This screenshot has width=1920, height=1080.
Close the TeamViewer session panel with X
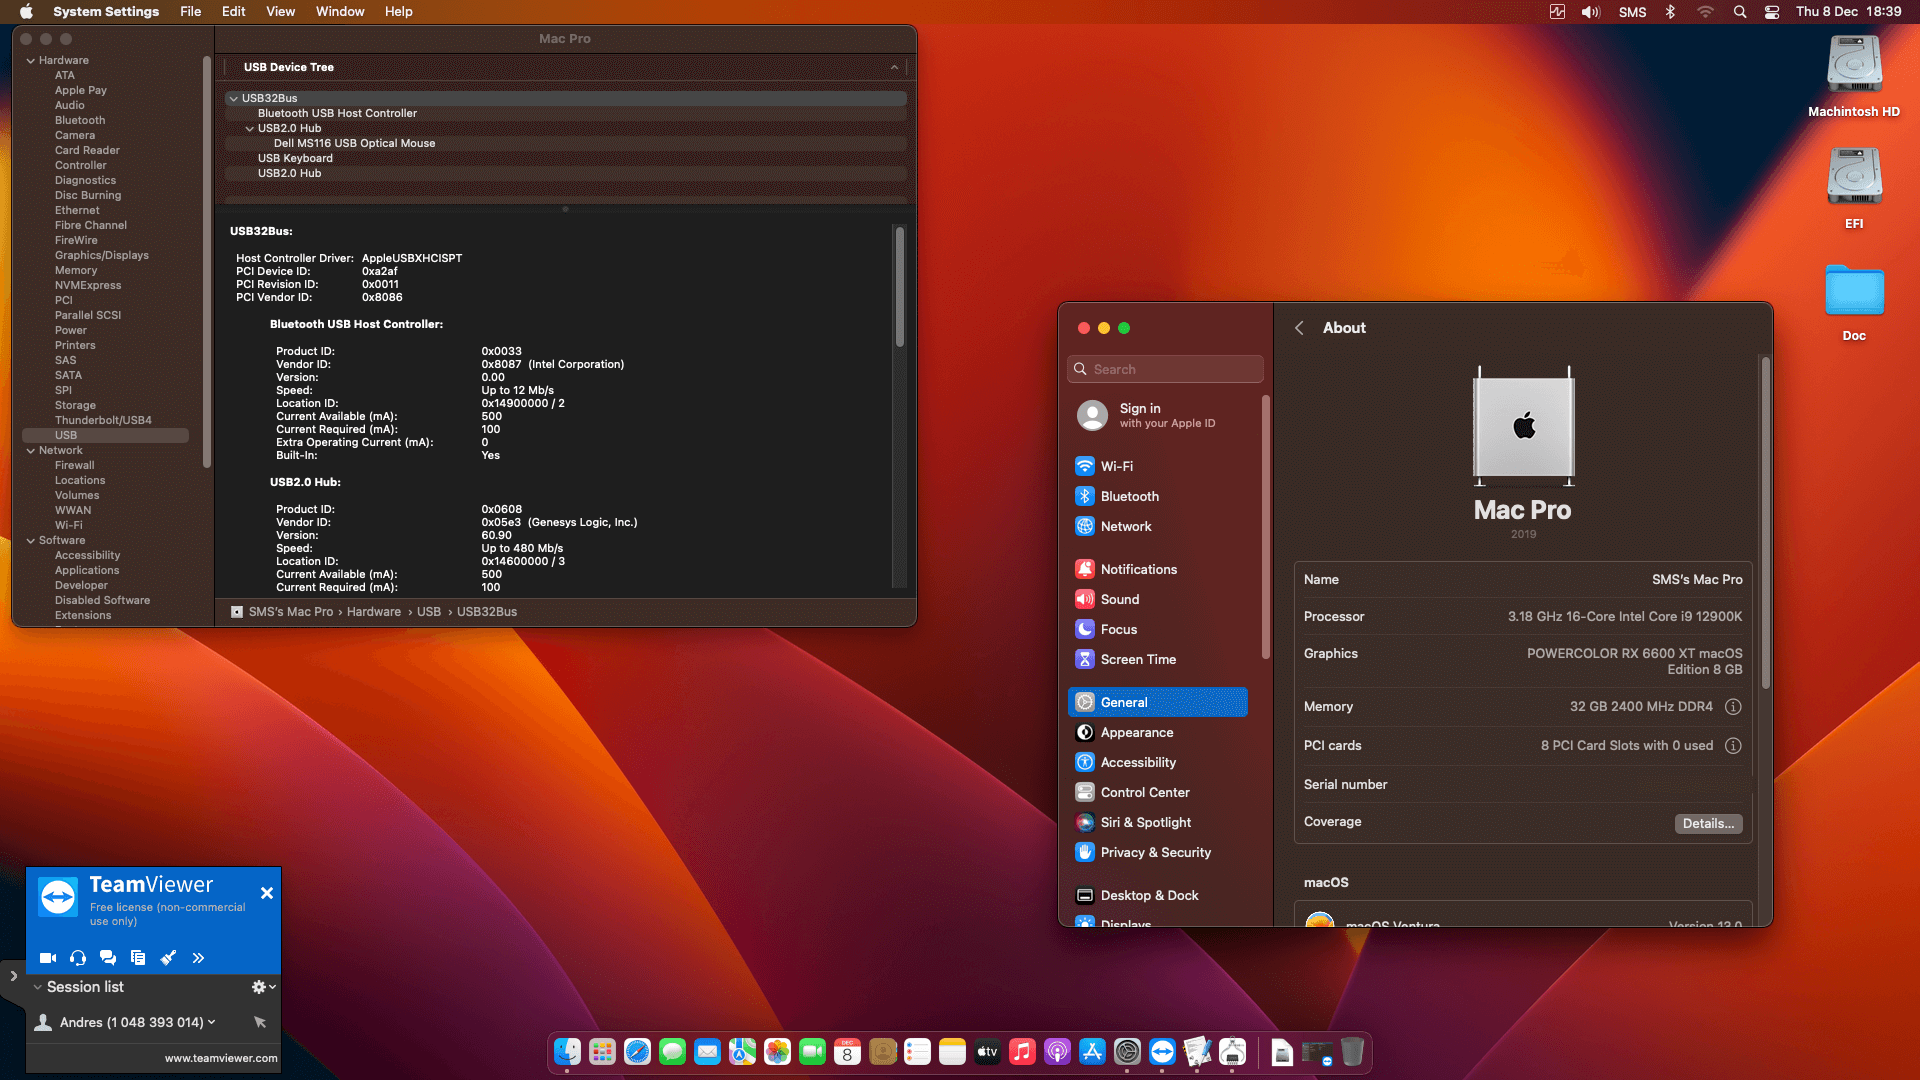tap(267, 893)
